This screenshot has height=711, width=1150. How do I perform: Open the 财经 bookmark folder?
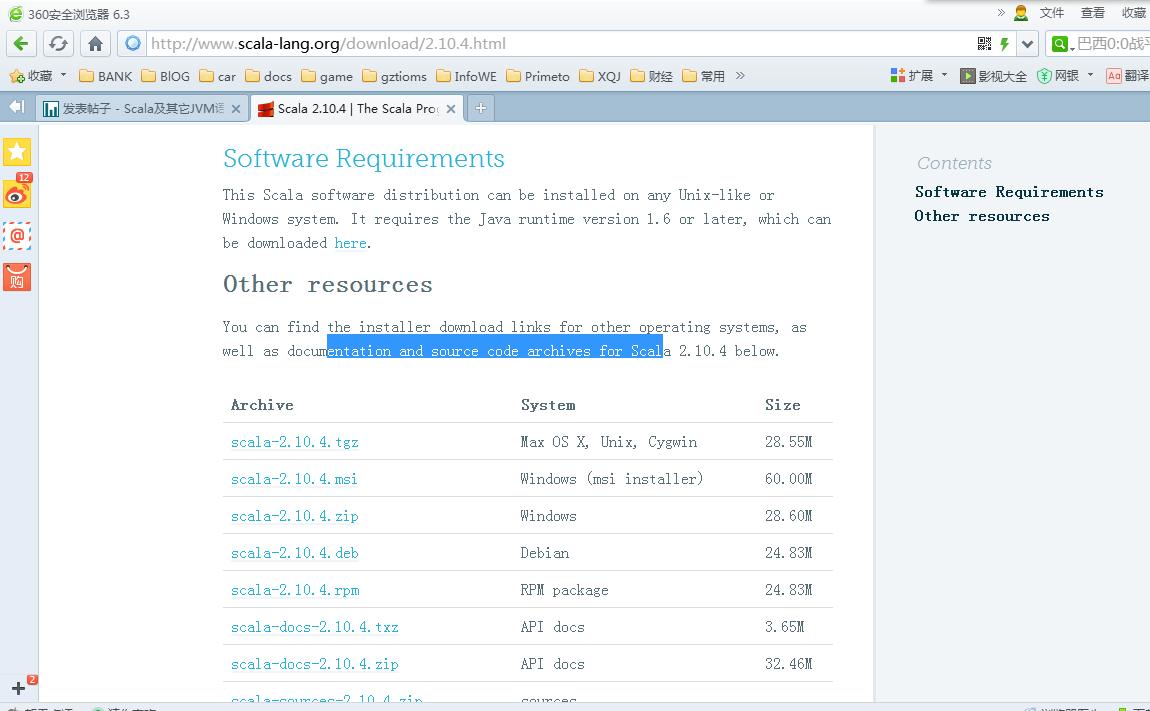(651, 76)
